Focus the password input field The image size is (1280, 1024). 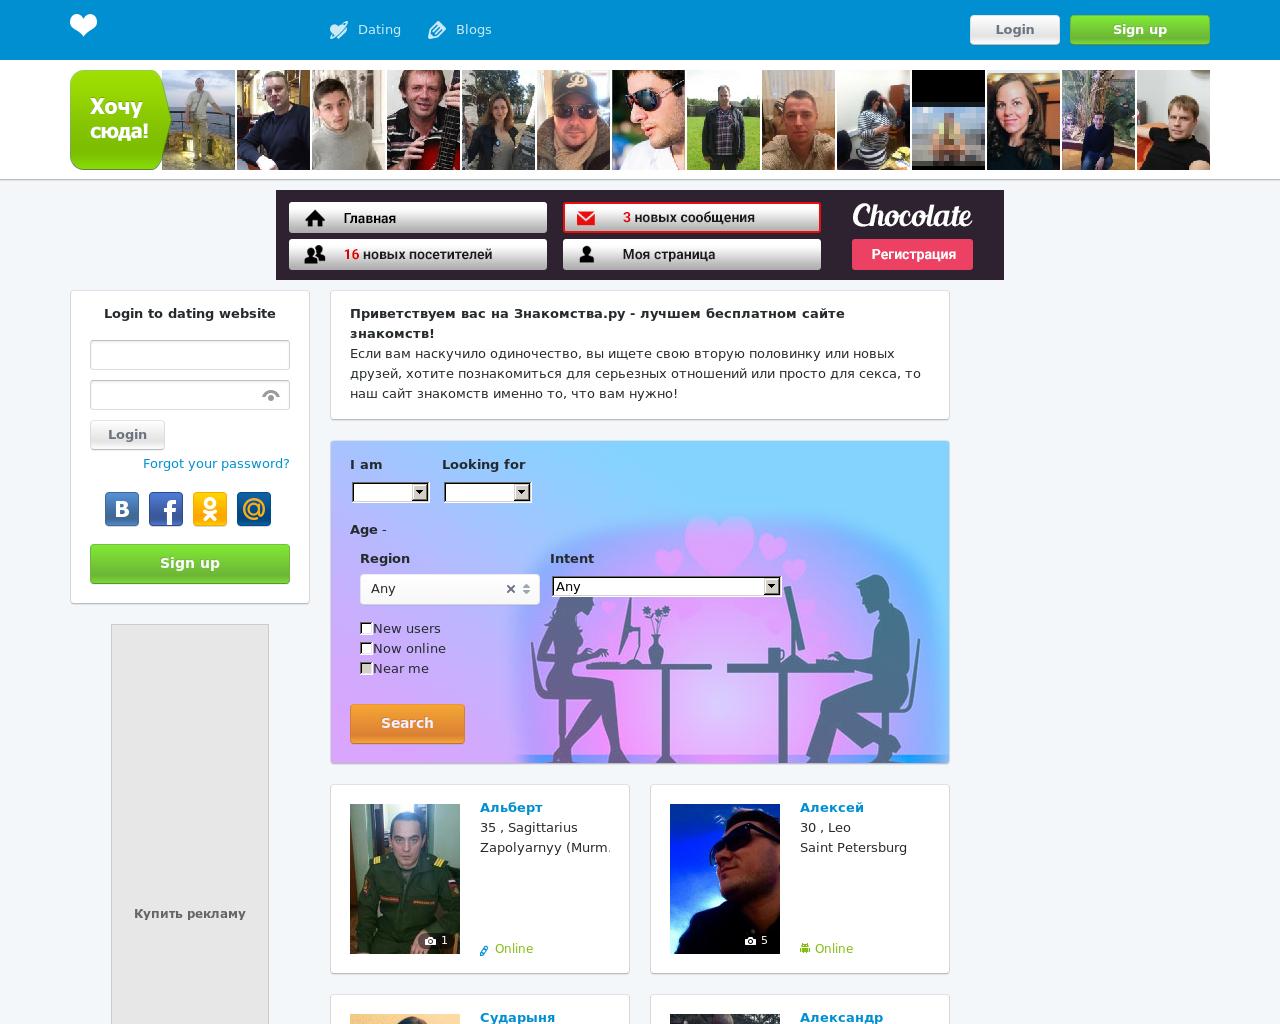point(190,395)
